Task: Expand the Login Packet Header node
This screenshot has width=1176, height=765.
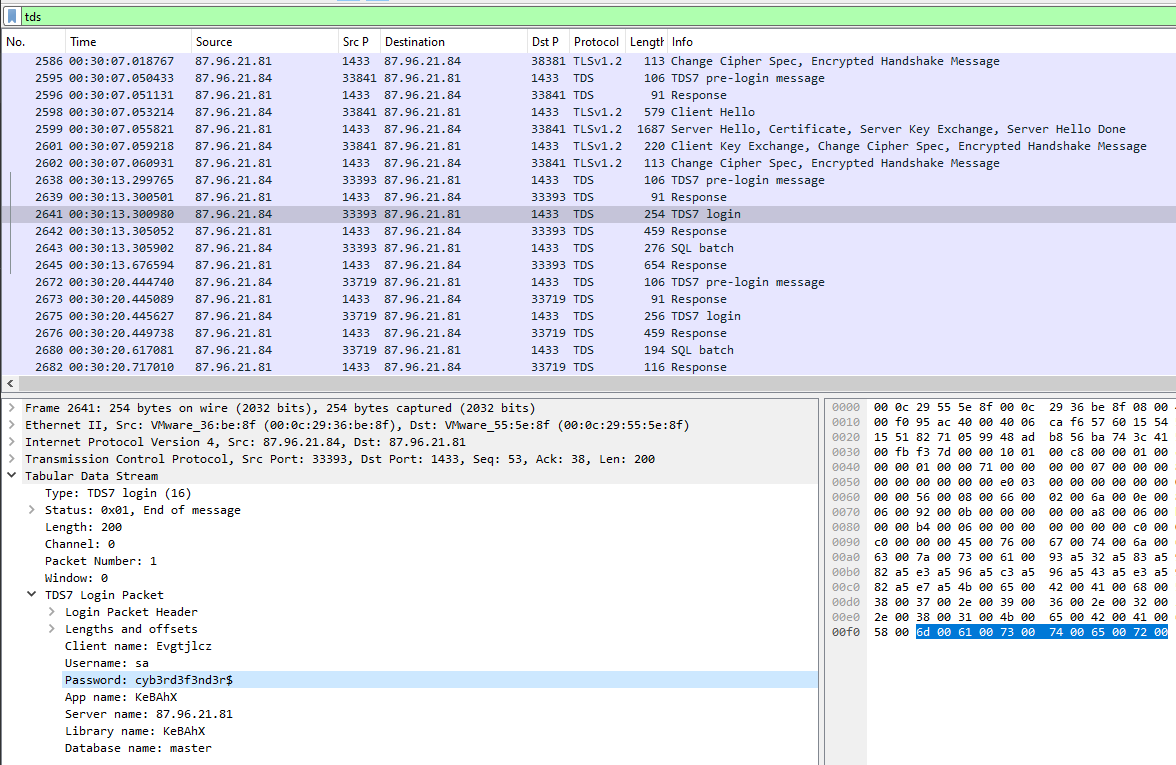Action: click(x=52, y=612)
